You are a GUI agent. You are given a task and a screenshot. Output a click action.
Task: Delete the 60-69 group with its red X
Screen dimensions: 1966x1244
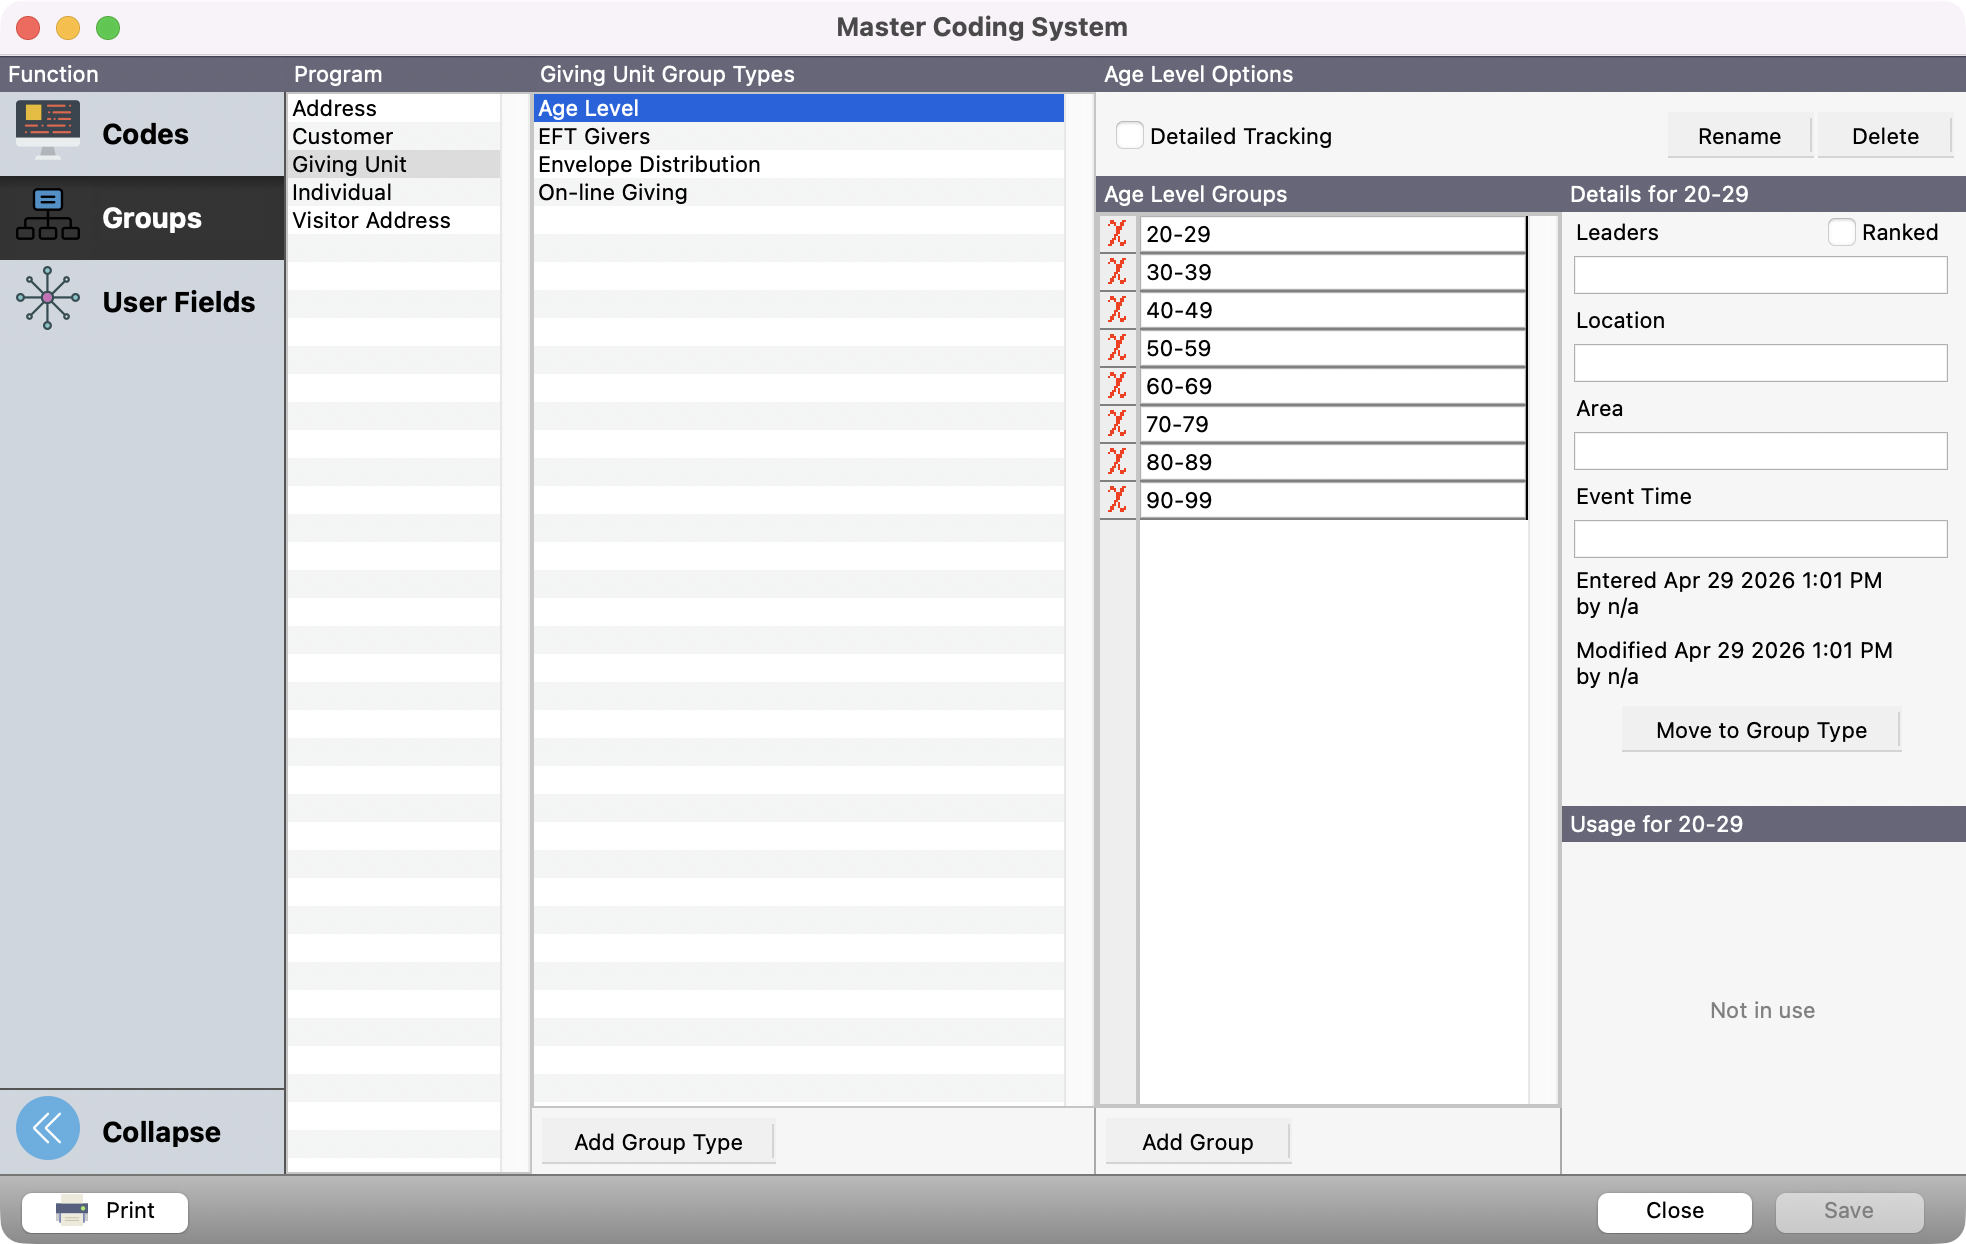[x=1118, y=386]
